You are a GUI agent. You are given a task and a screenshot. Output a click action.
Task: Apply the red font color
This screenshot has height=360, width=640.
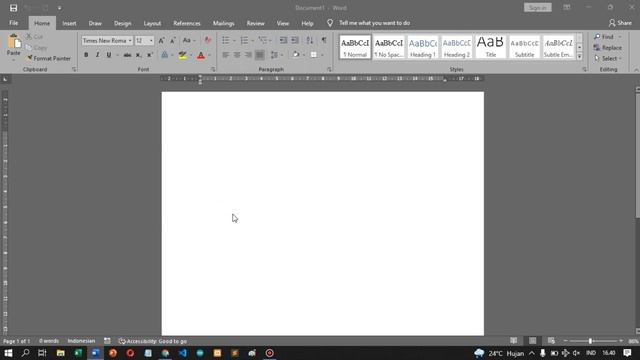(x=201, y=55)
